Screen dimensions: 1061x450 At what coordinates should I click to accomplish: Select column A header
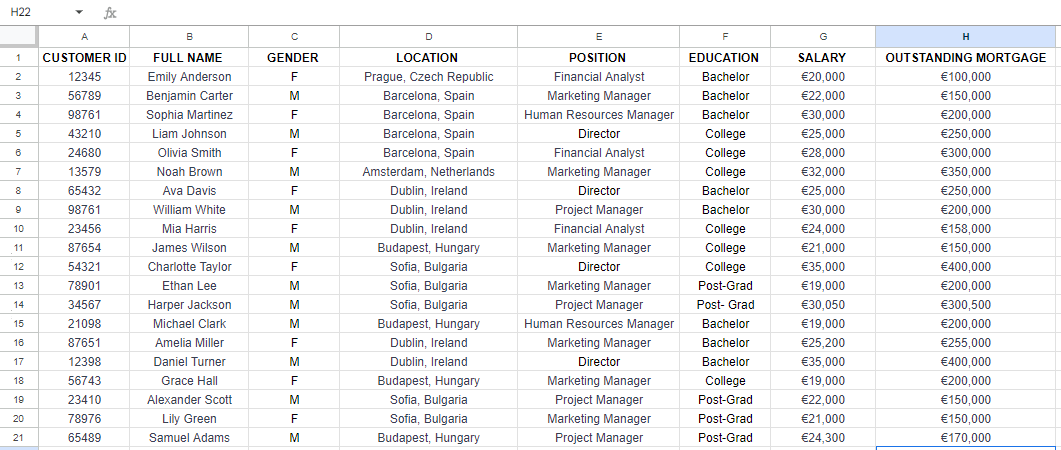(84, 36)
